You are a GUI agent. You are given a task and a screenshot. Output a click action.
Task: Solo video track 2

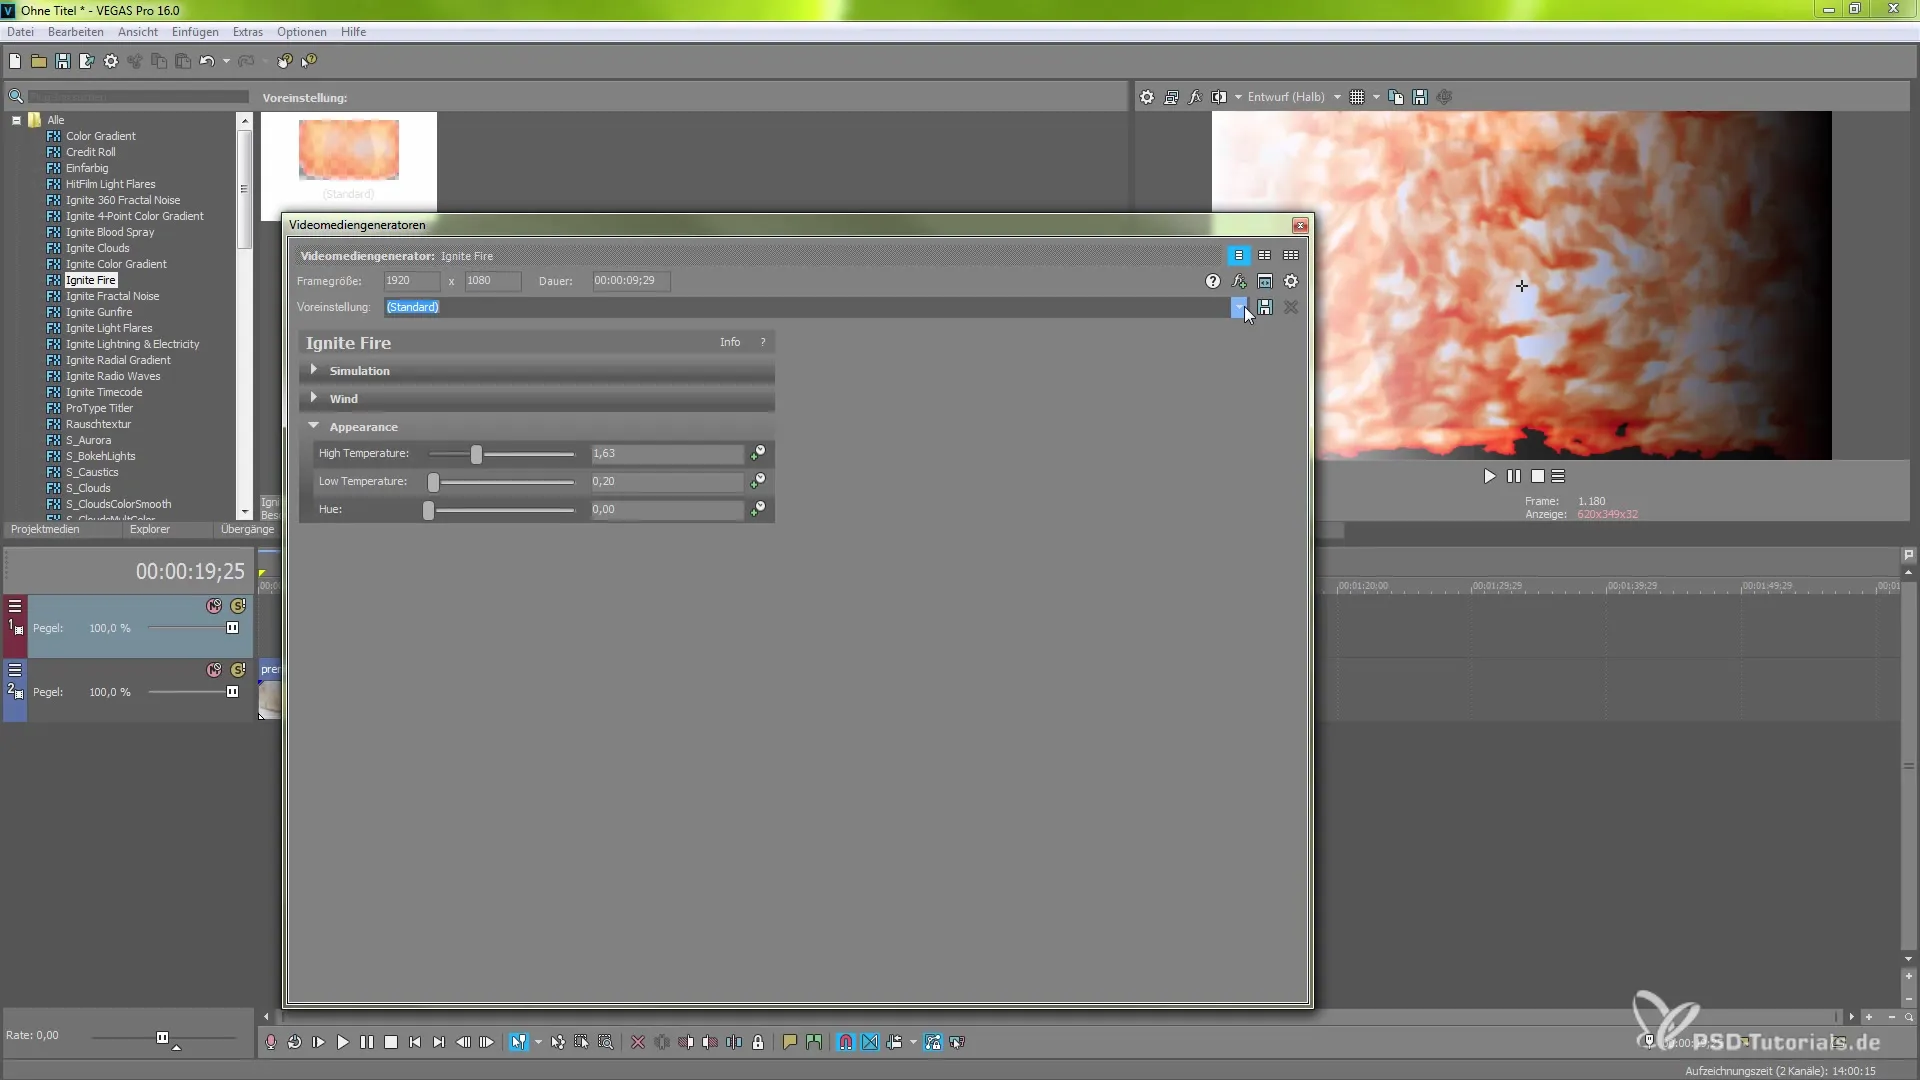click(238, 670)
